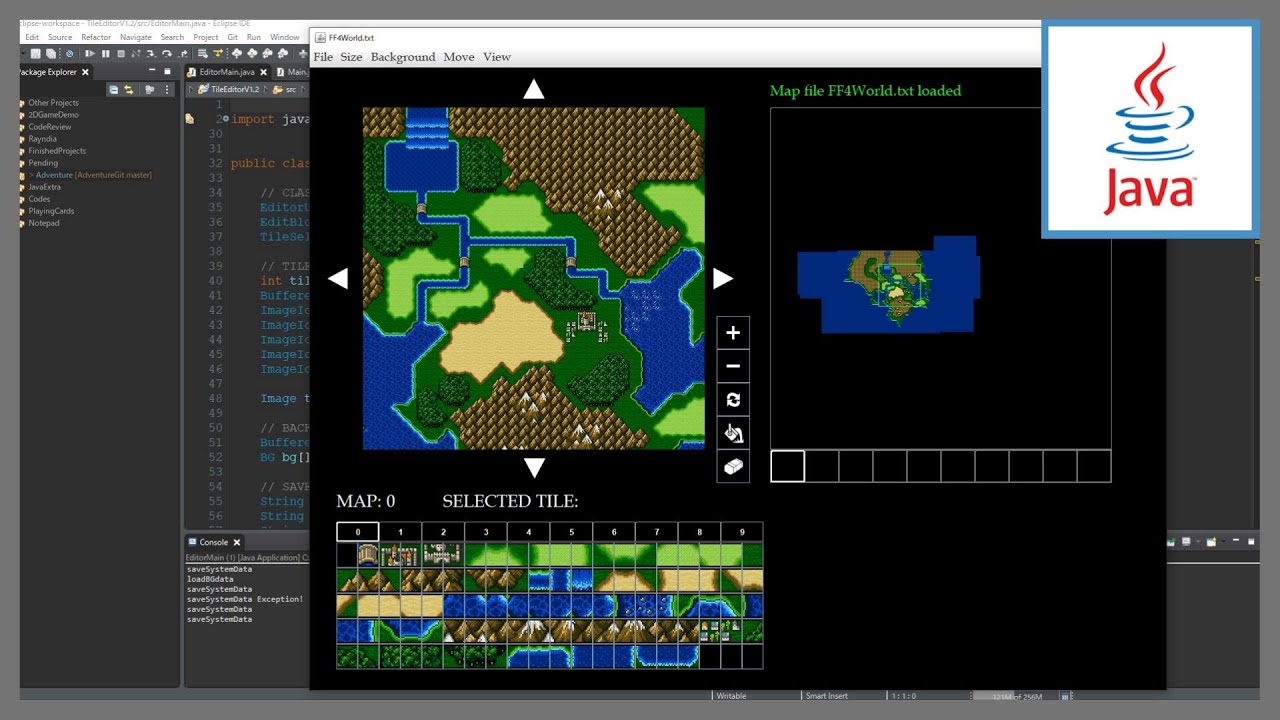Click Resume debug icon in Eclipse toolbar

click(90, 54)
